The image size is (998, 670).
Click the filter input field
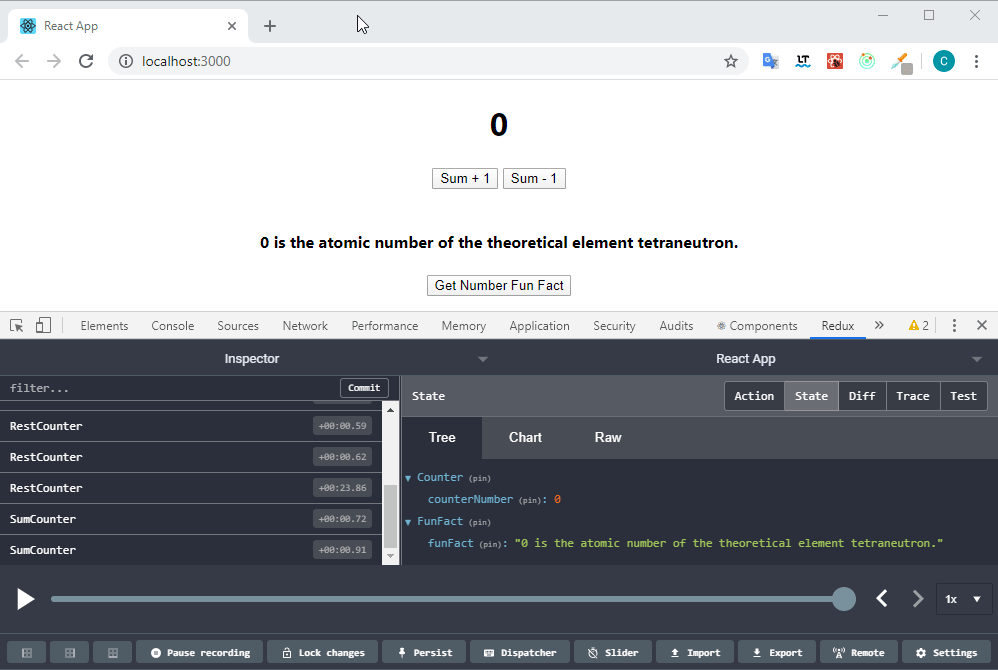[150, 387]
